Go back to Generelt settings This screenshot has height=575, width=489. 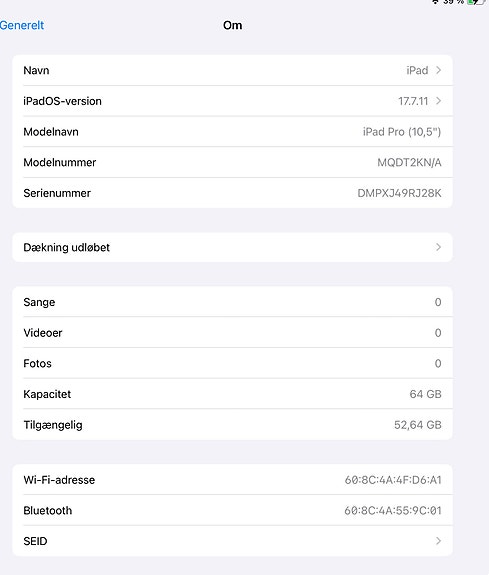[22, 25]
